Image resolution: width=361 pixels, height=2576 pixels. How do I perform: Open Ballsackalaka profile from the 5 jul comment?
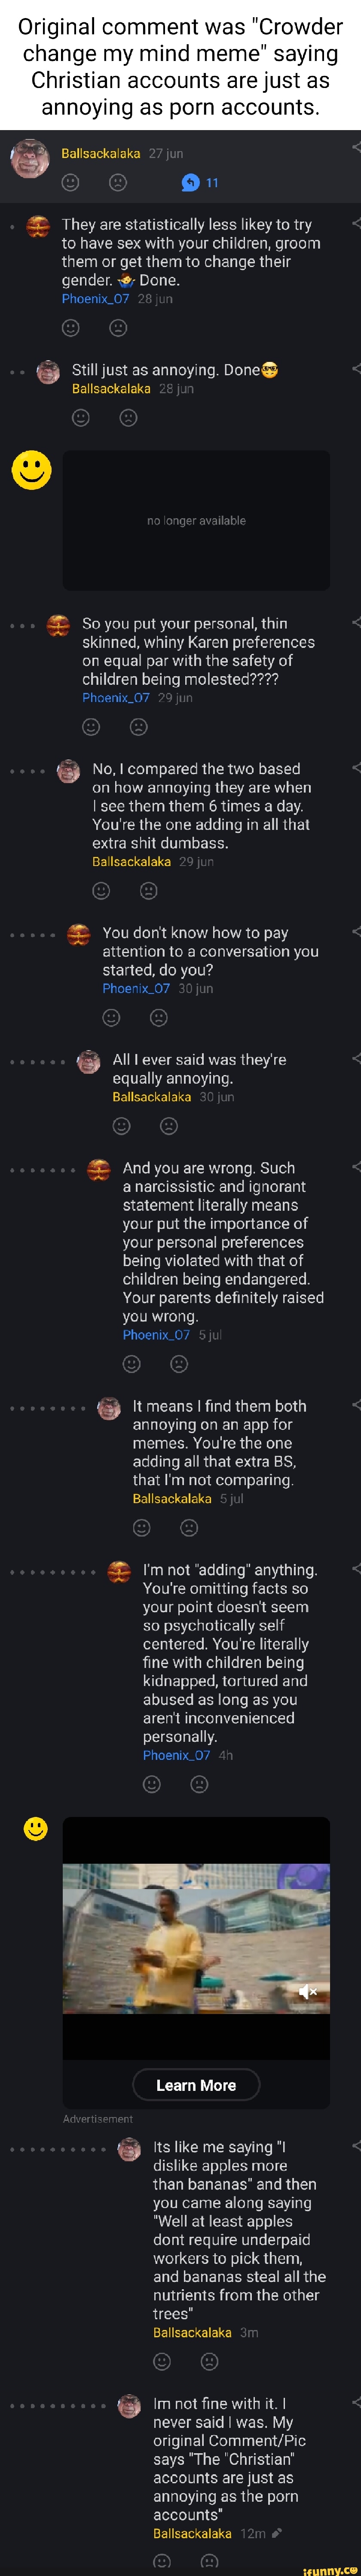pos(172,1499)
